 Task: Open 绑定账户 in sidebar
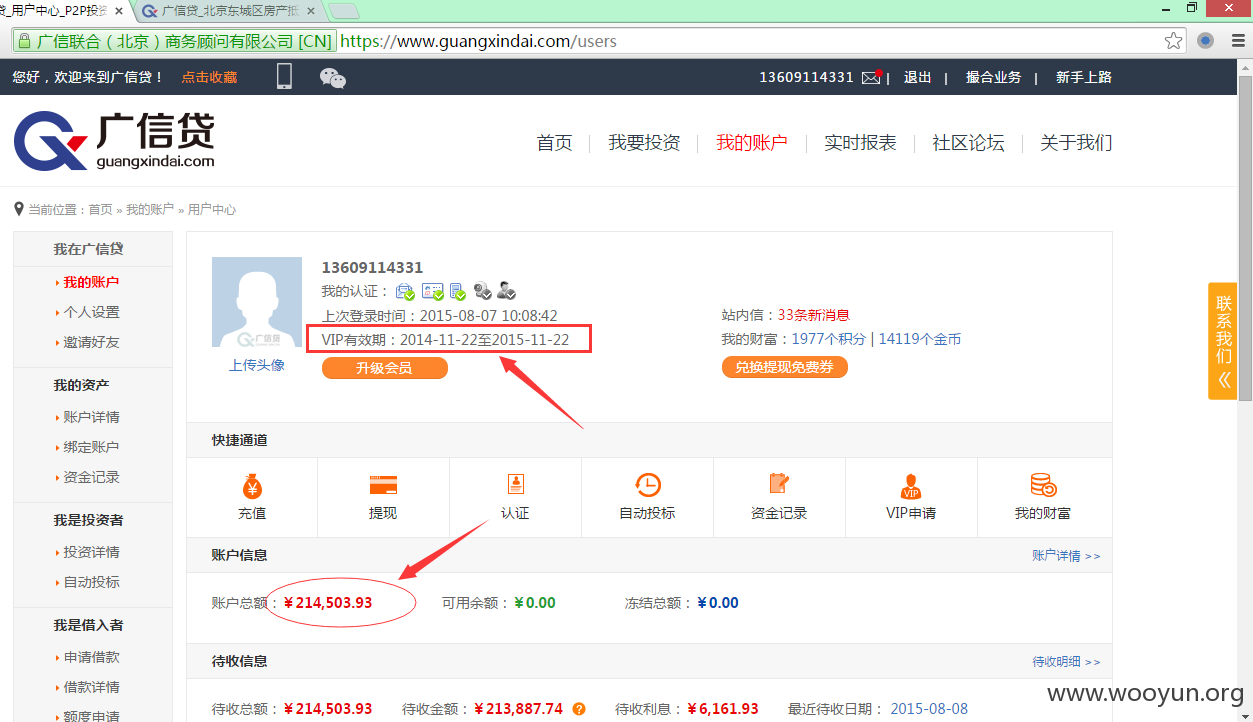(91, 447)
